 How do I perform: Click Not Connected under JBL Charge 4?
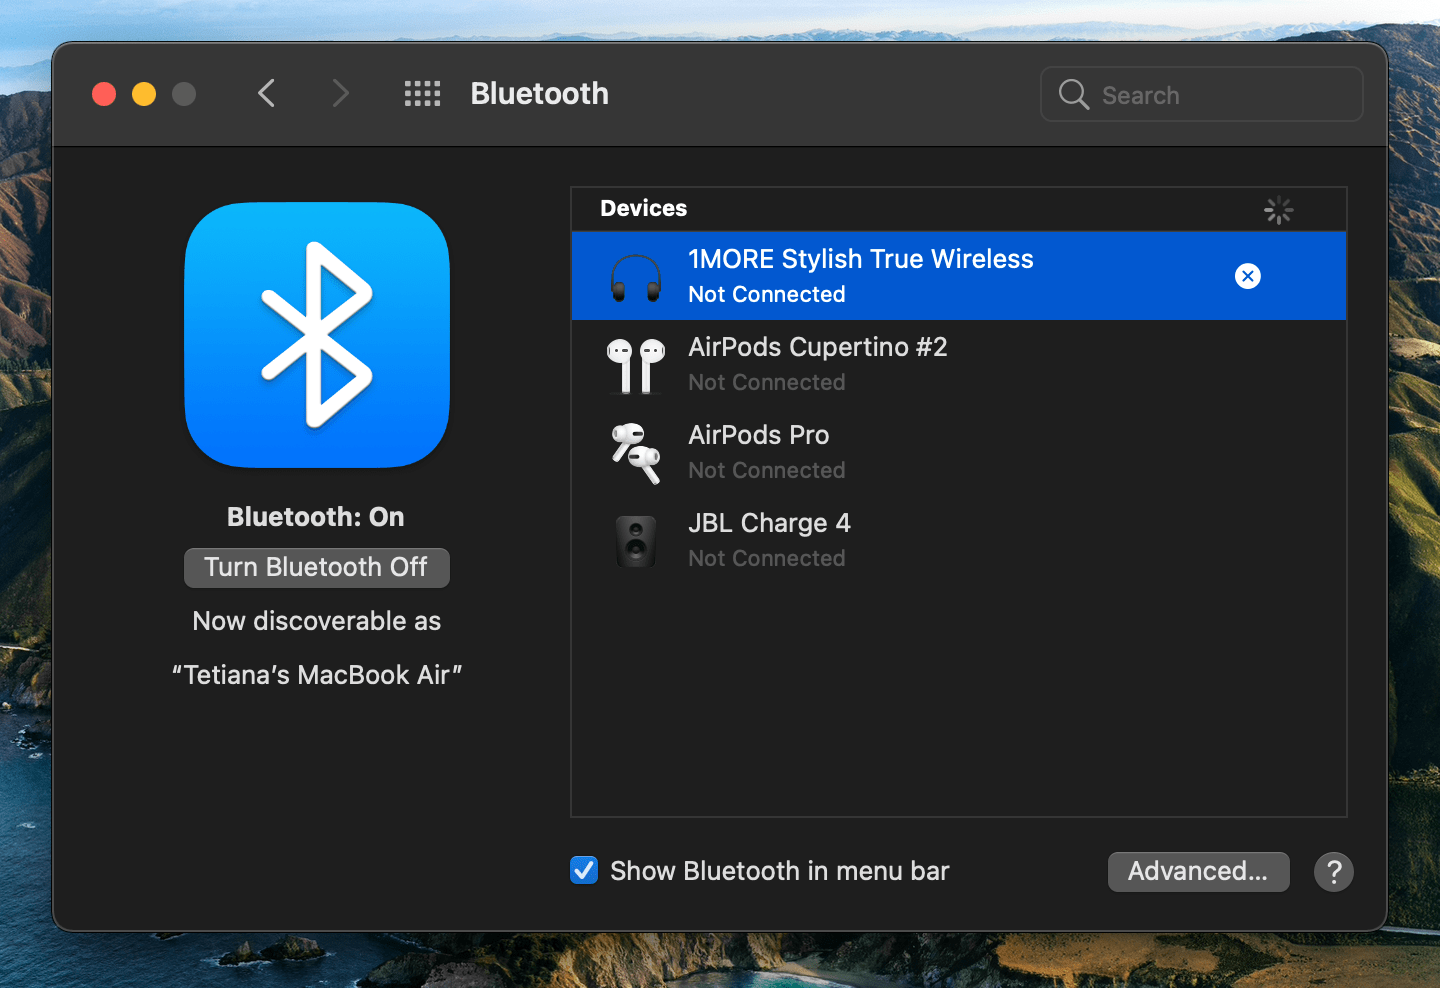coord(767,558)
